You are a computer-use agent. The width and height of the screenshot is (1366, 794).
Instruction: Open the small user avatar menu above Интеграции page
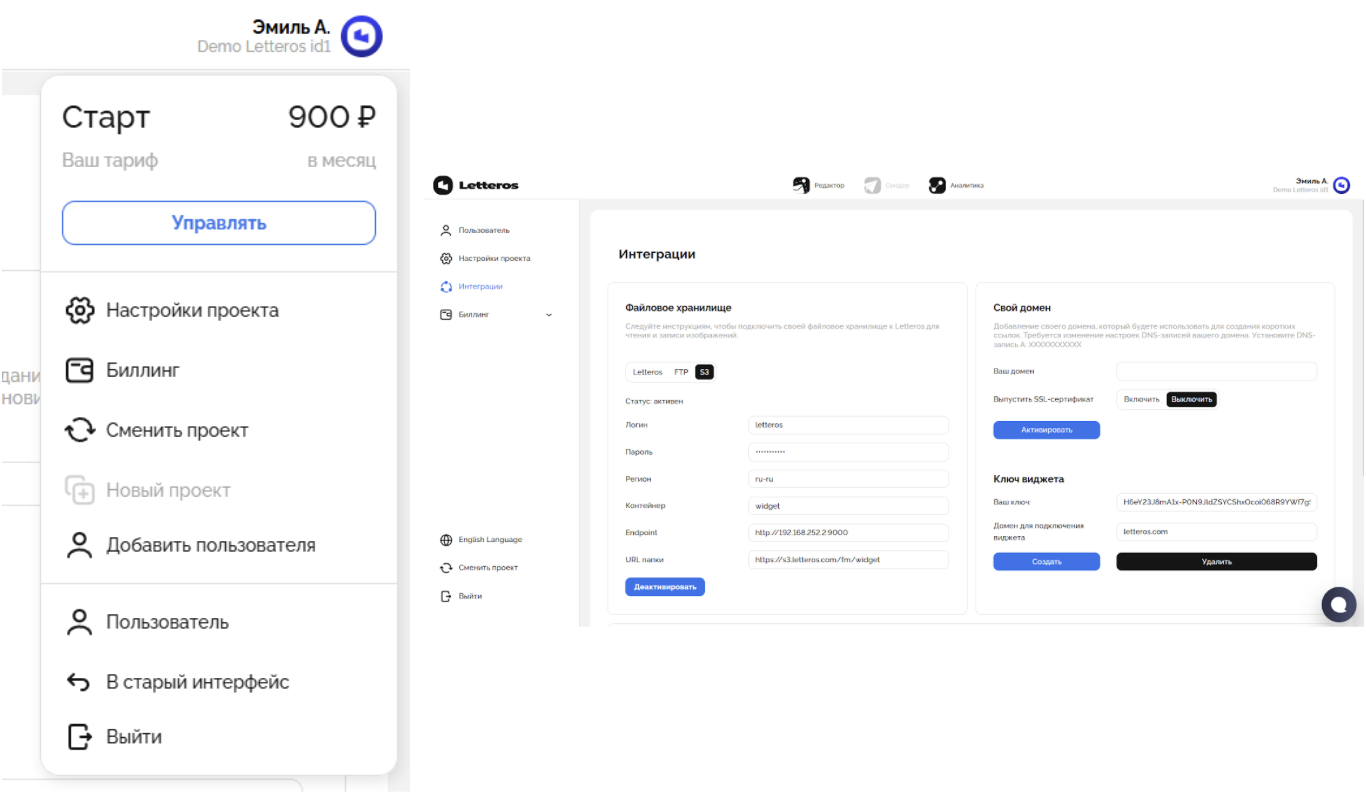(x=1342, y=185)
